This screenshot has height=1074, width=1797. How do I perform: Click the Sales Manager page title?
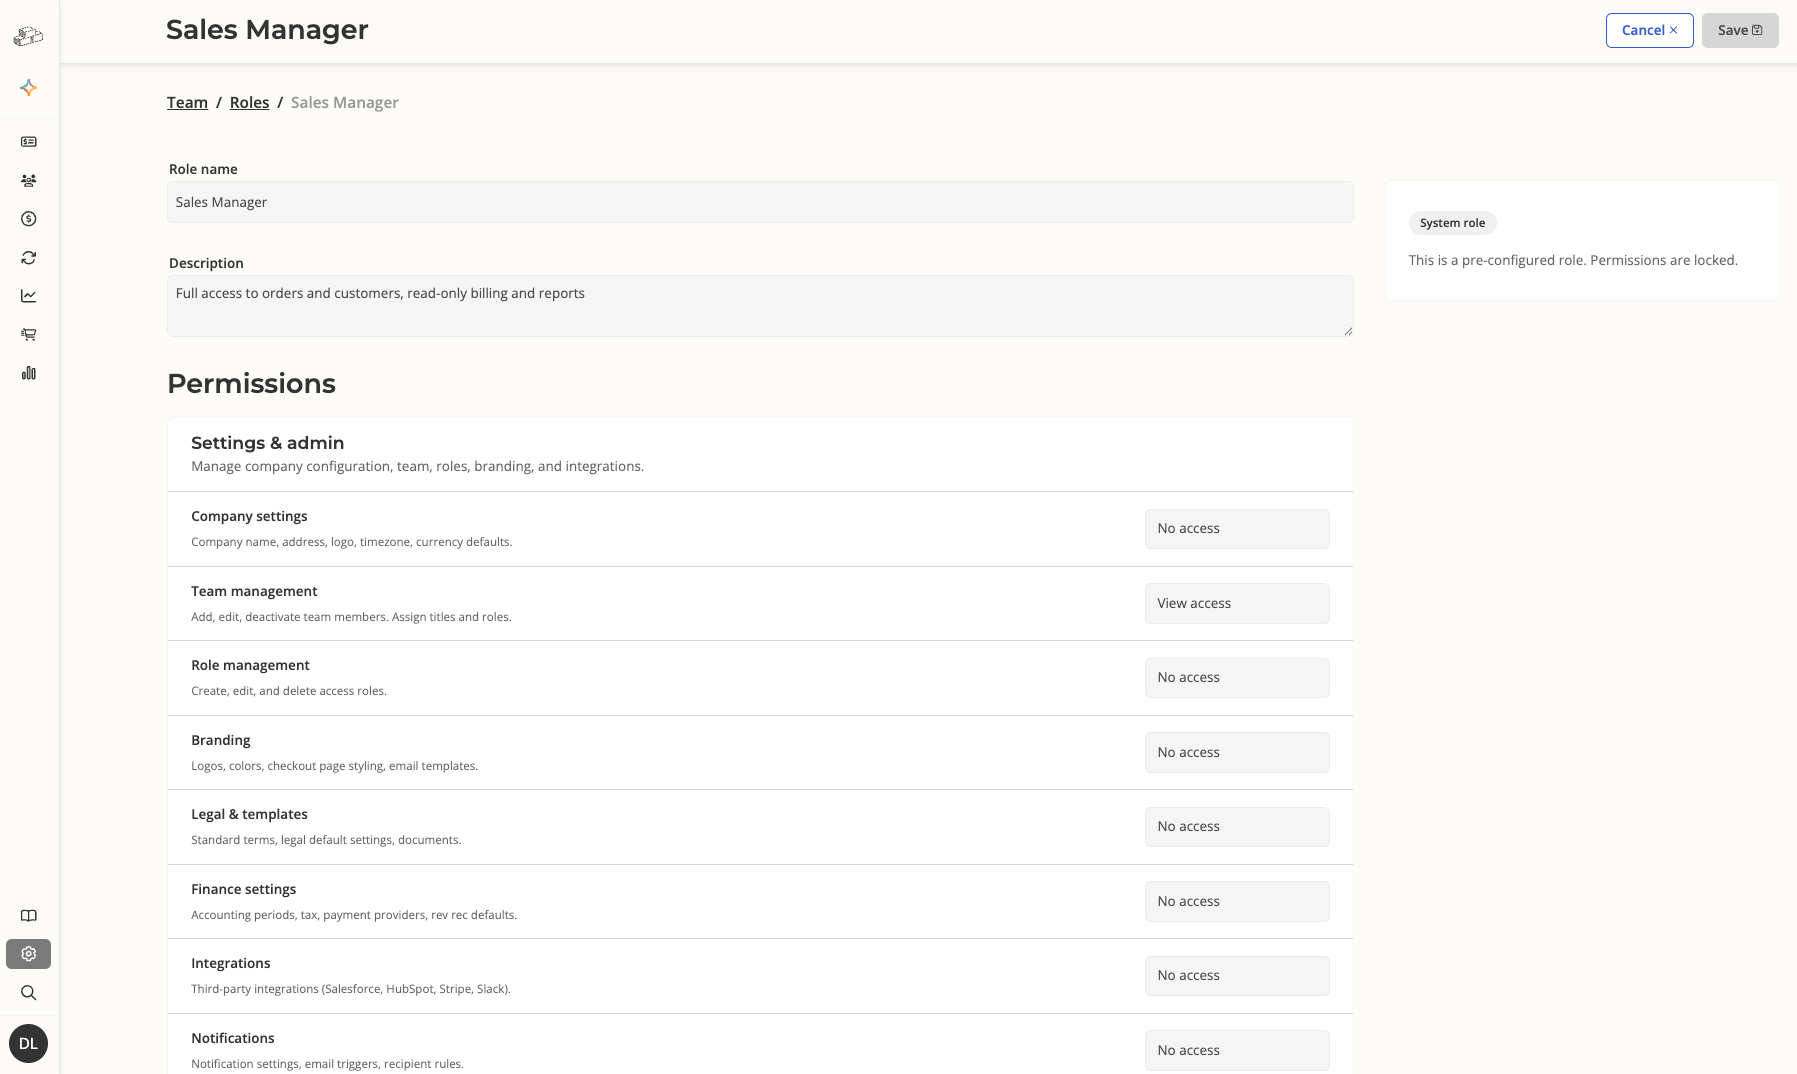click(267, 30)
